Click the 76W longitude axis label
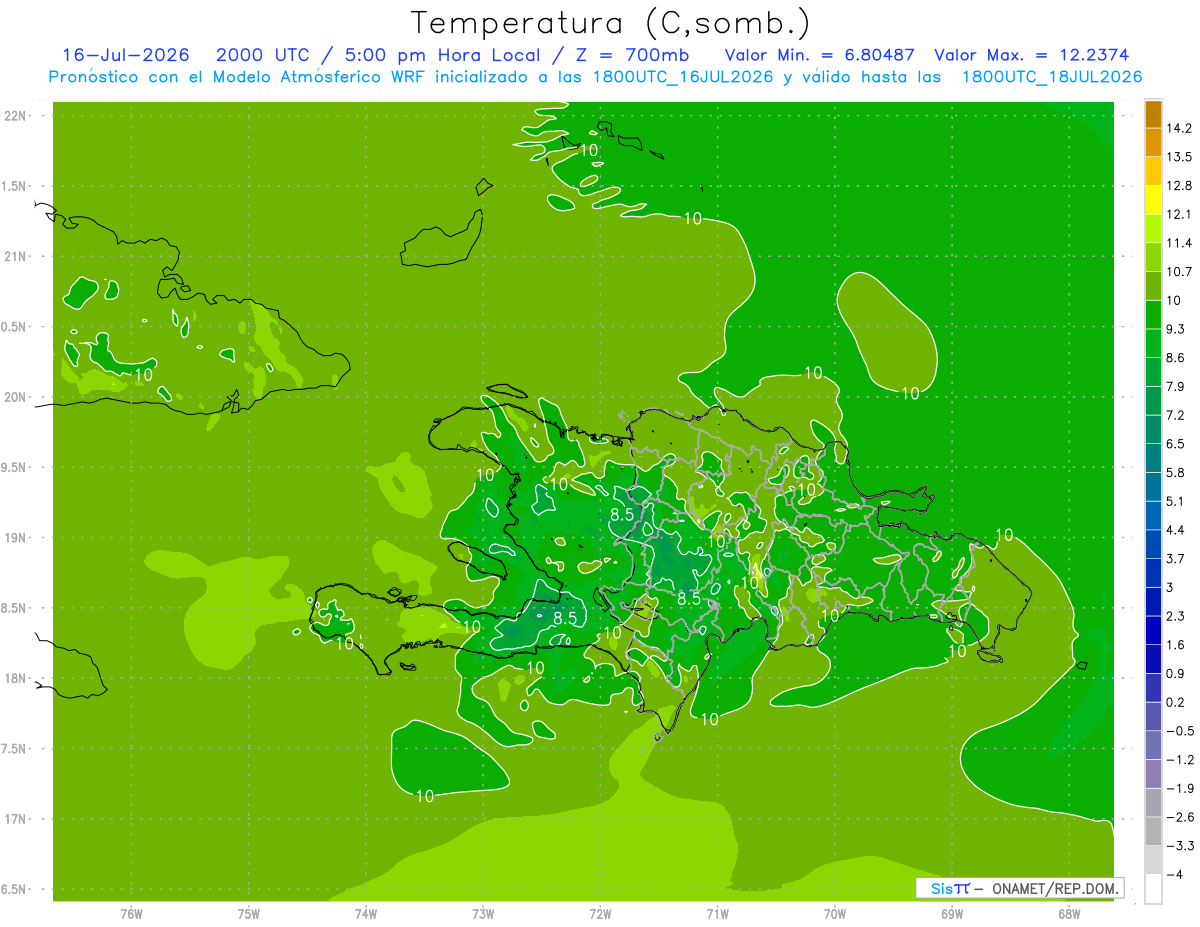This screenshot has width=1200, height=927. tap(131, 913)
